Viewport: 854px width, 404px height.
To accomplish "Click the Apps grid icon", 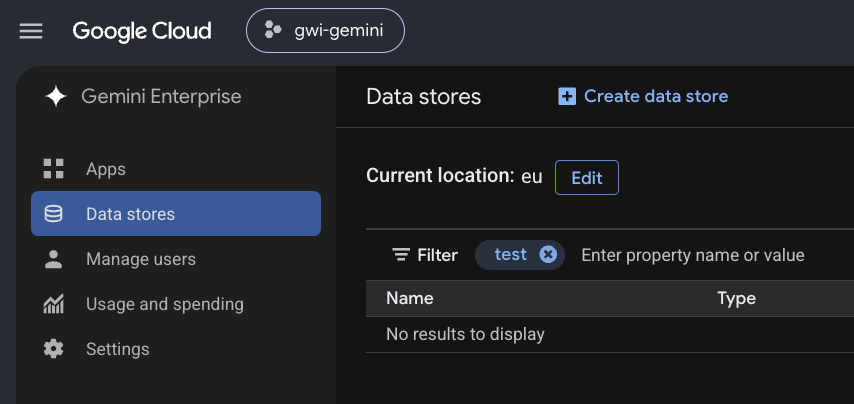I will click(x=53, y=169).
